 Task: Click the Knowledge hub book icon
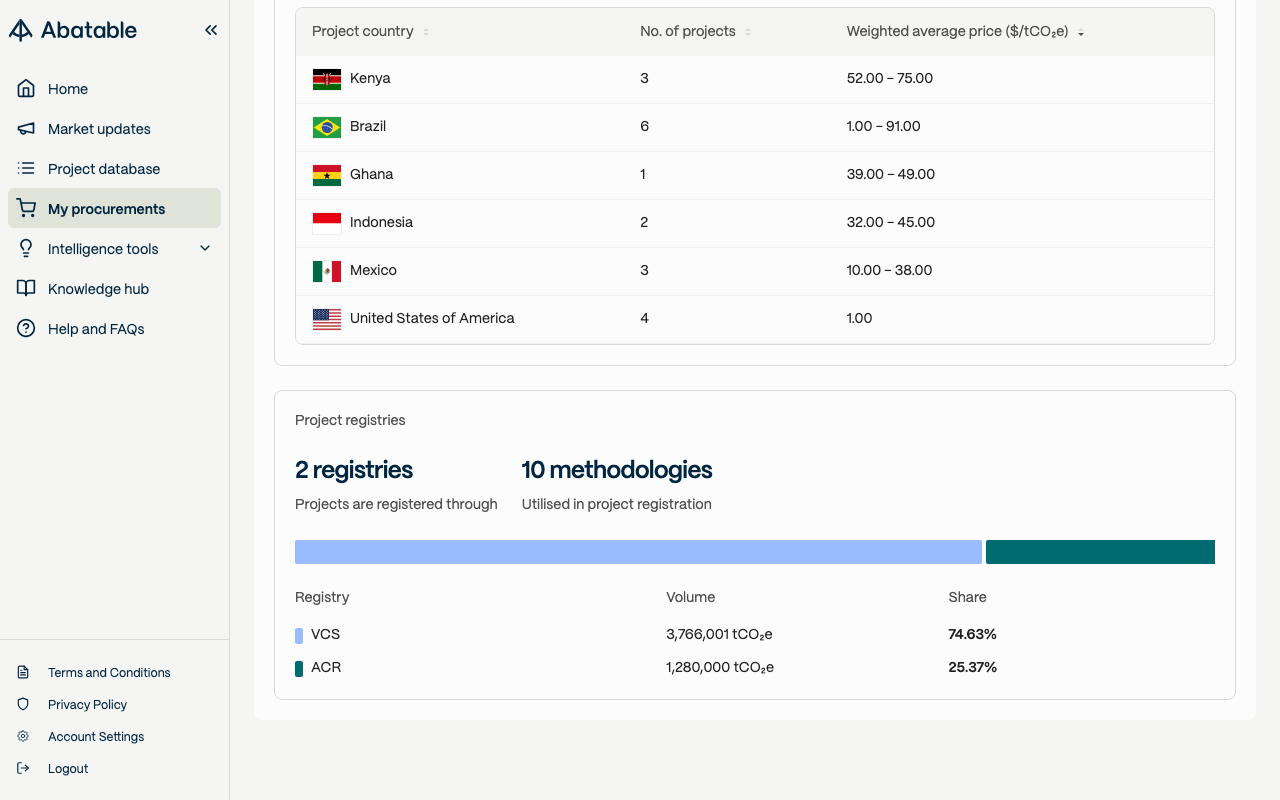point(26,289)
